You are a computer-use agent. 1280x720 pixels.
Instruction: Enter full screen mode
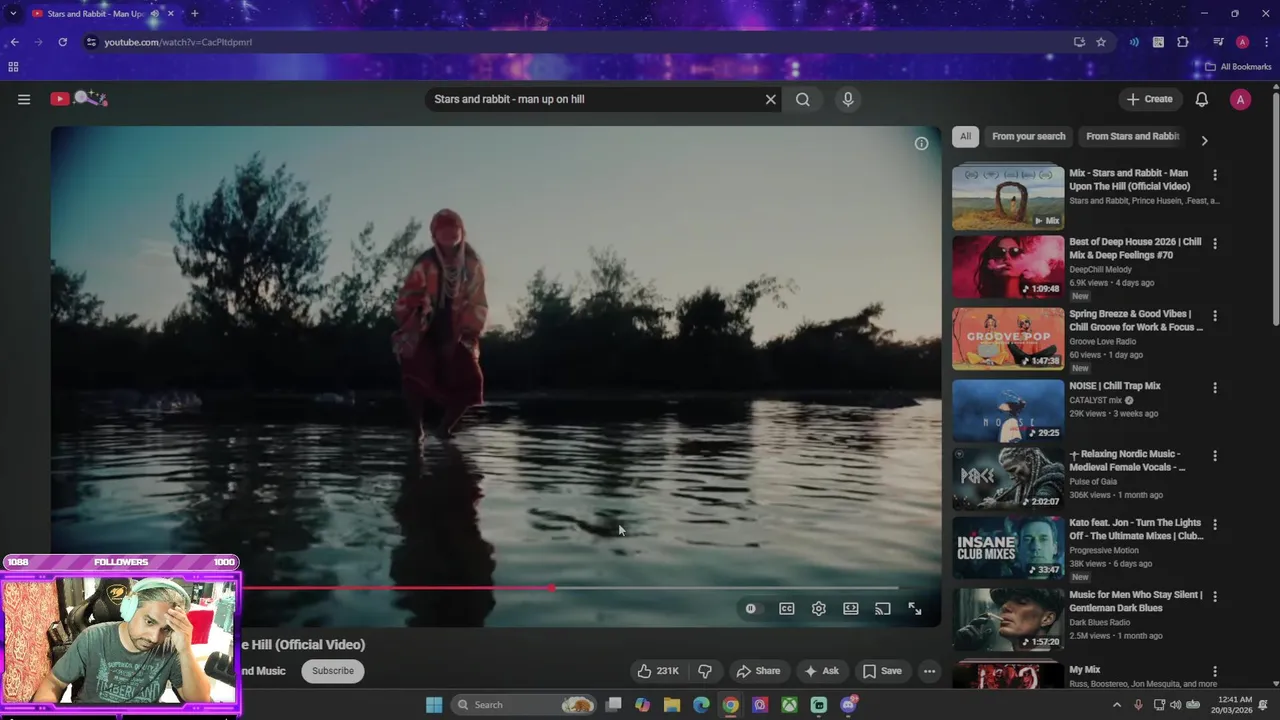[x=915, y=608]
